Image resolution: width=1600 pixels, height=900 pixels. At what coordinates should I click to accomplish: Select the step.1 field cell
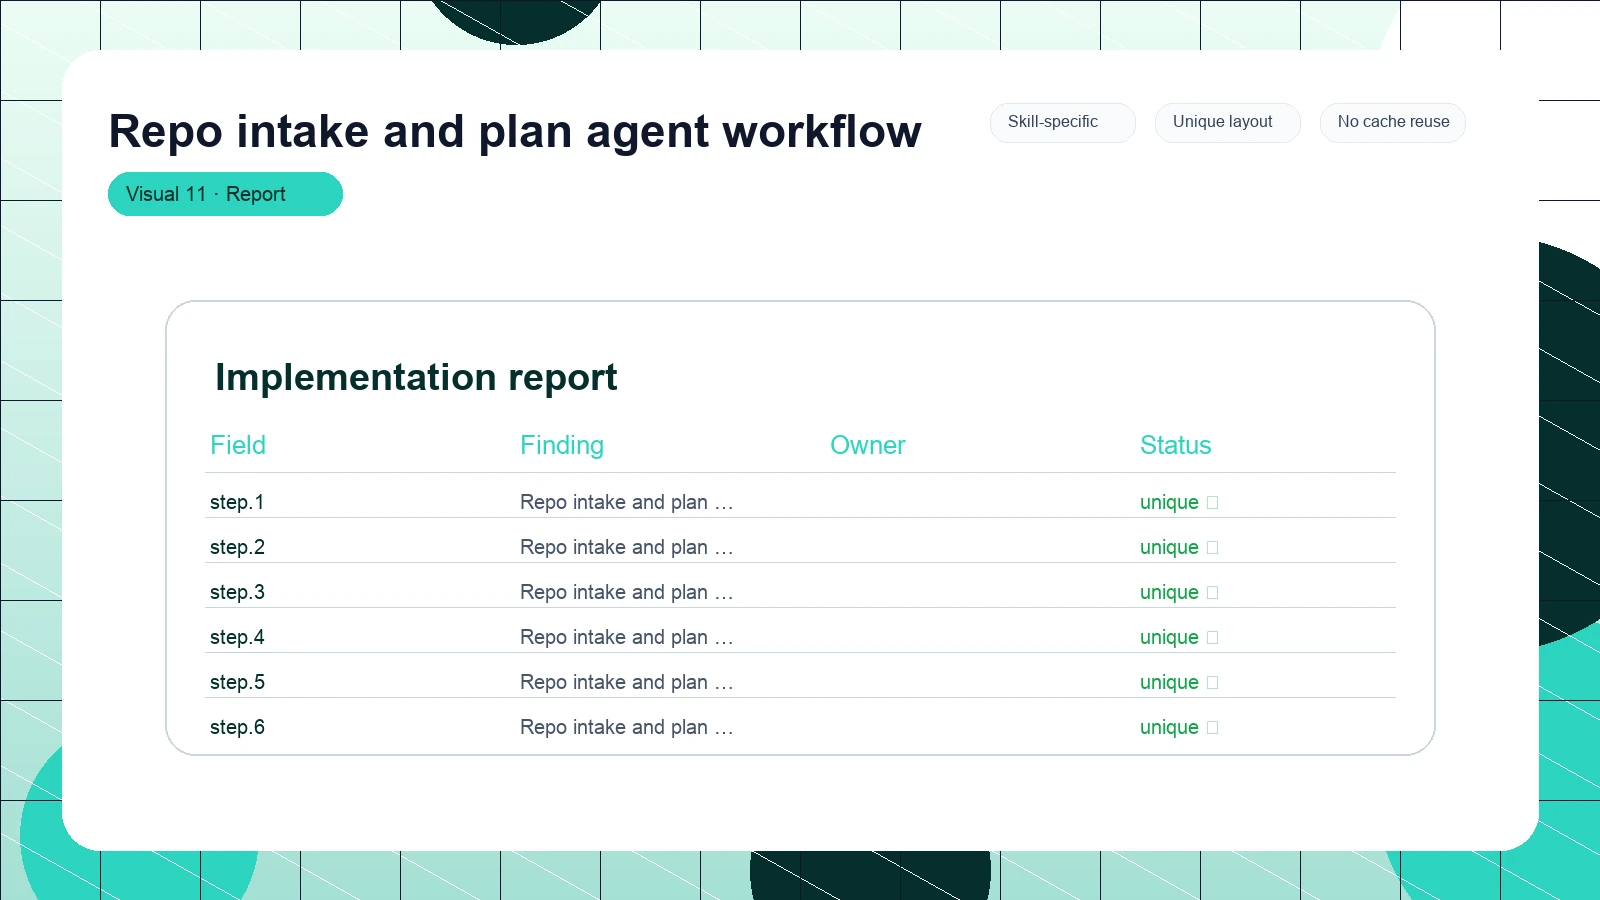point(237,502)
